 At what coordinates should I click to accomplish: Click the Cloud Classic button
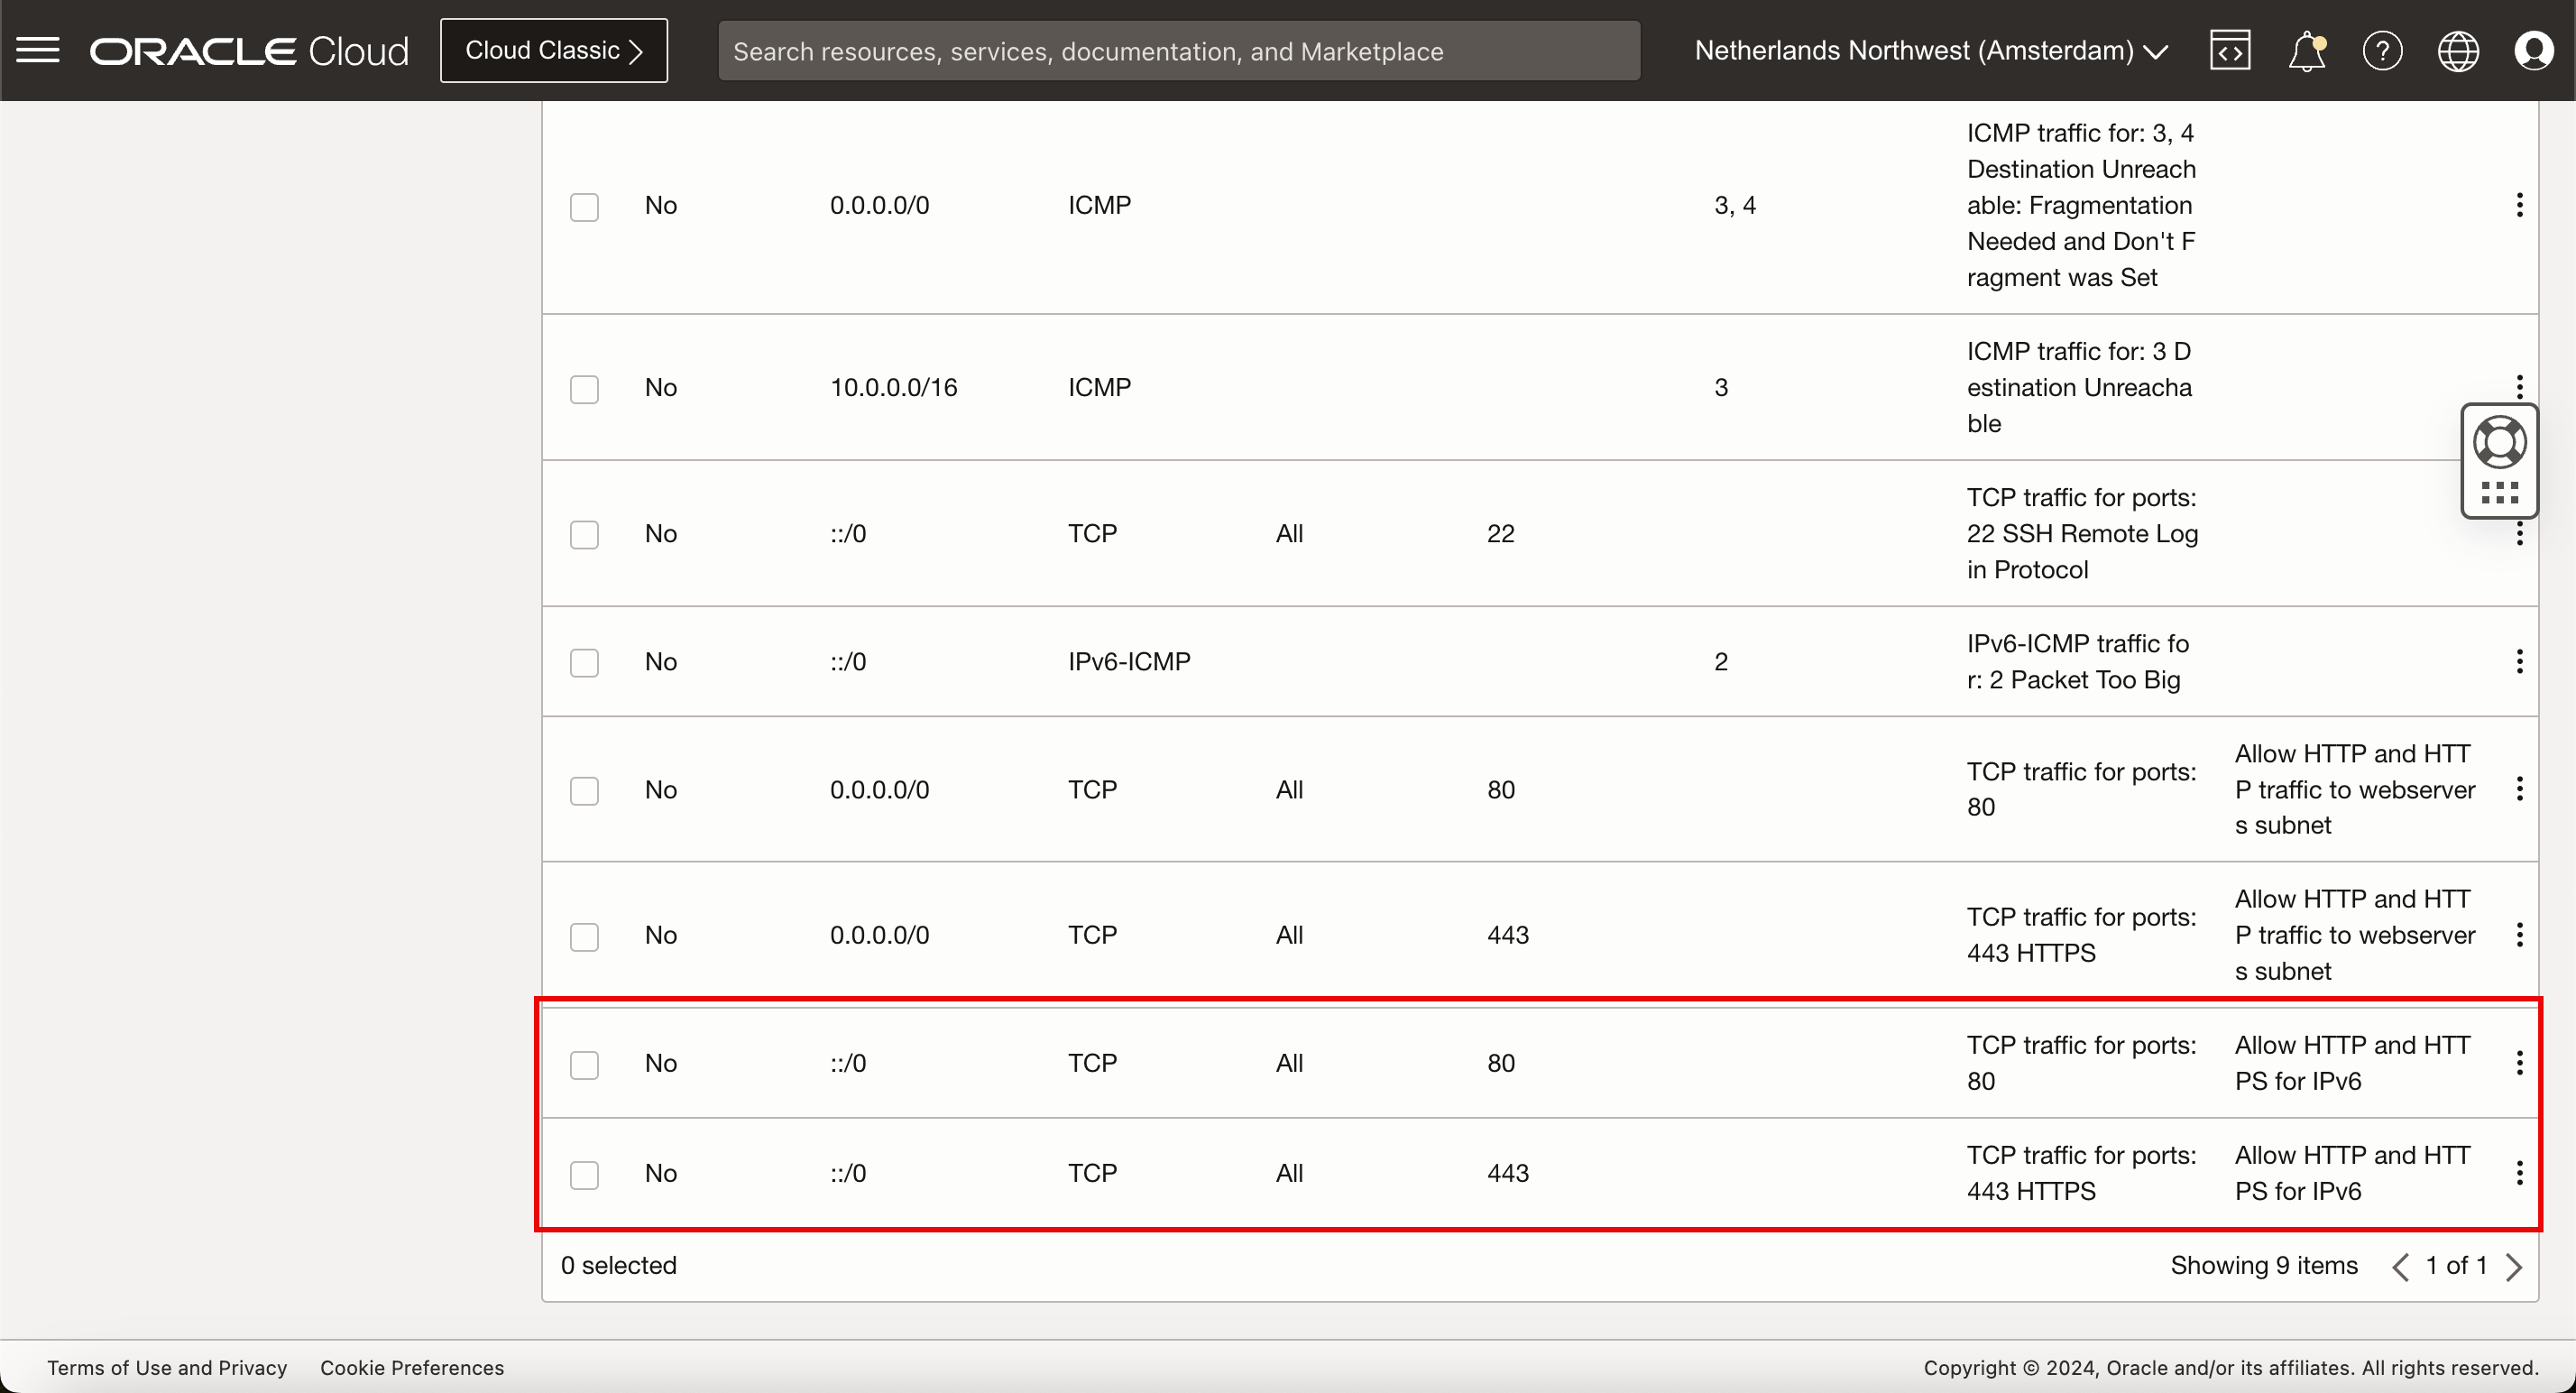[x=554, y=50]
